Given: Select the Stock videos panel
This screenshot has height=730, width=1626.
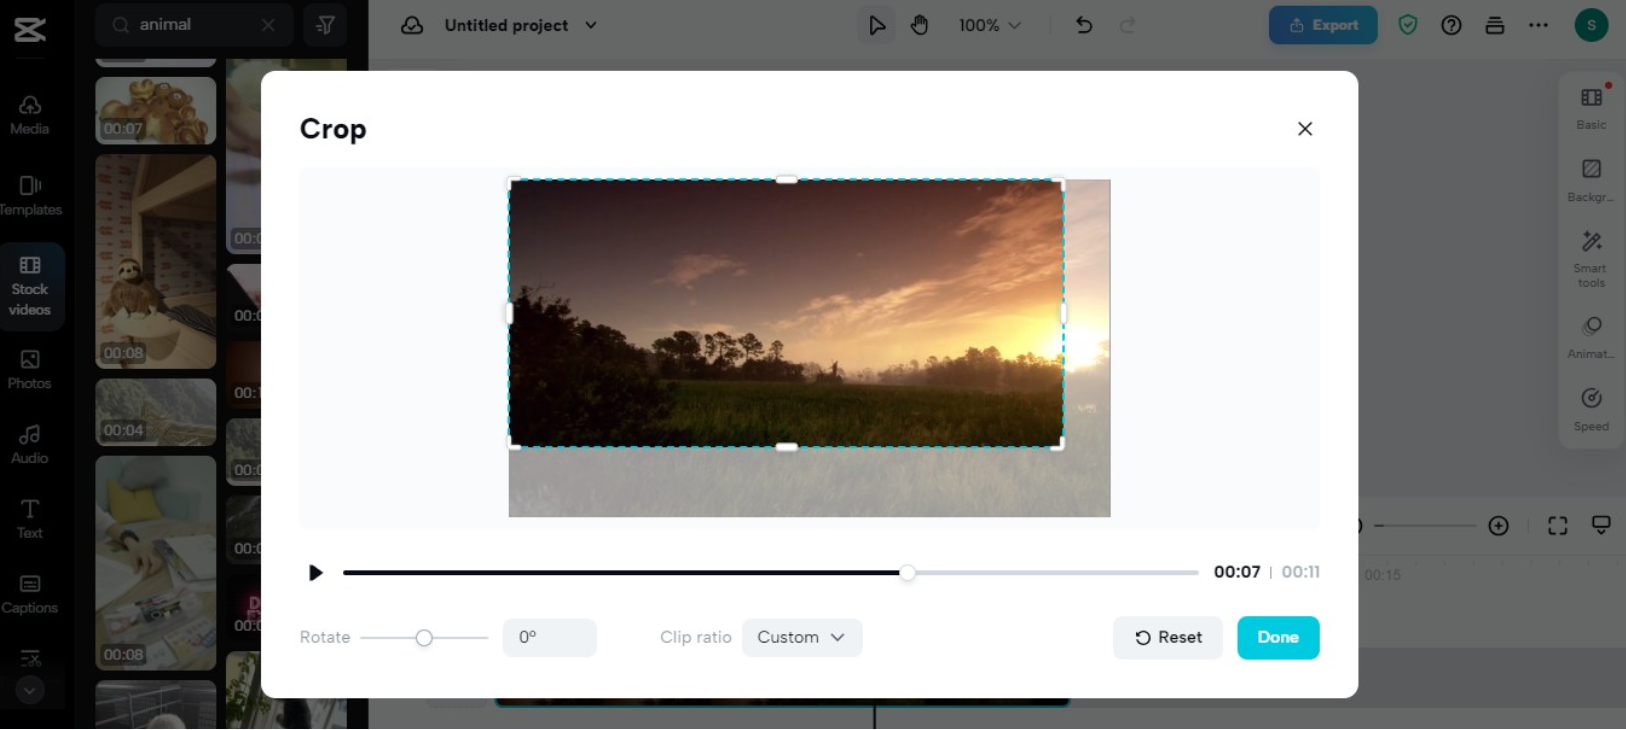Looking at the screenshot, I should [30, 286].
